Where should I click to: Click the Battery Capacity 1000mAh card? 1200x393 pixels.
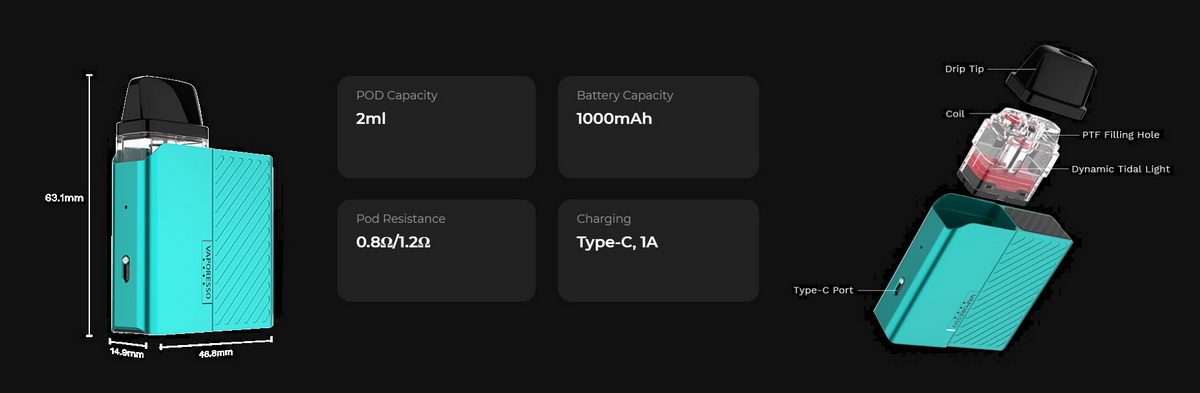(658, 127)
